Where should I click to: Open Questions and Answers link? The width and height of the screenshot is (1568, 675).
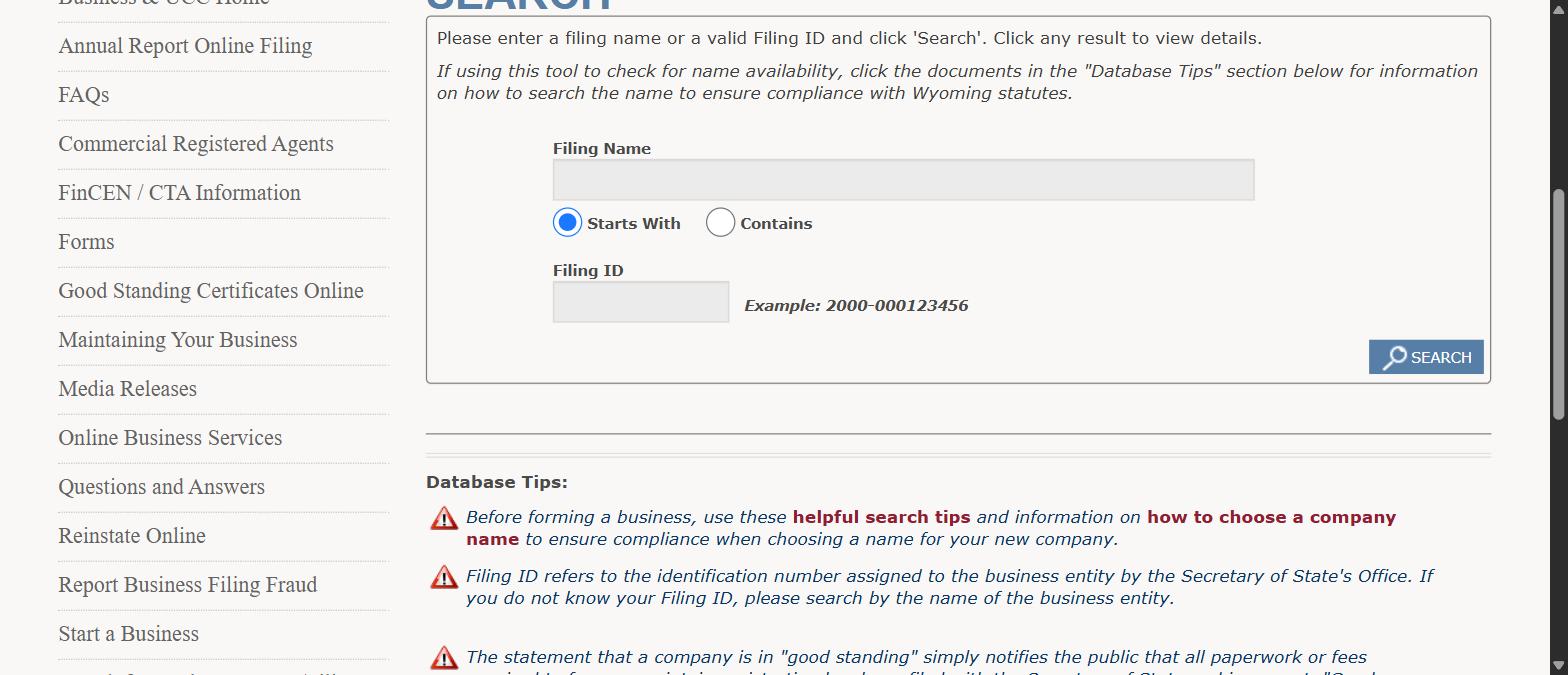[162, 487]
